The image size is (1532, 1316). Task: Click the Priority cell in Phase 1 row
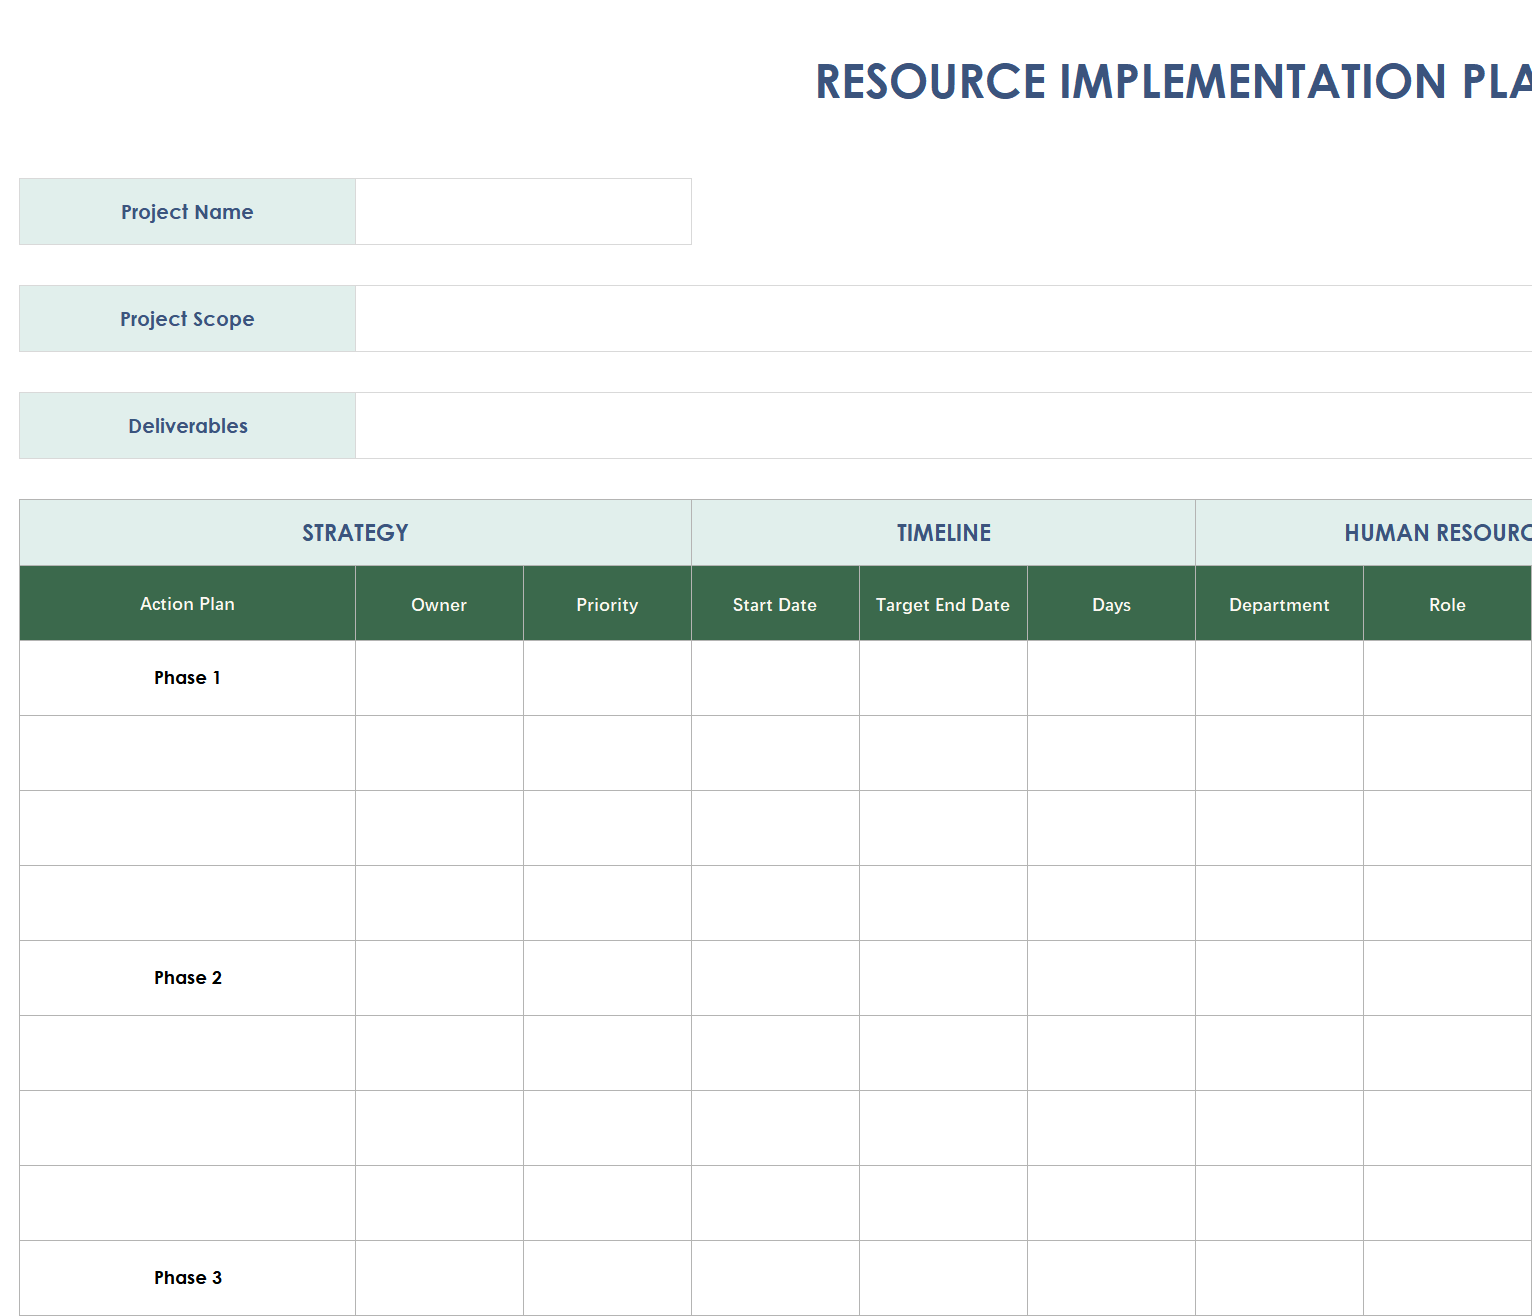tap(607, 678)
